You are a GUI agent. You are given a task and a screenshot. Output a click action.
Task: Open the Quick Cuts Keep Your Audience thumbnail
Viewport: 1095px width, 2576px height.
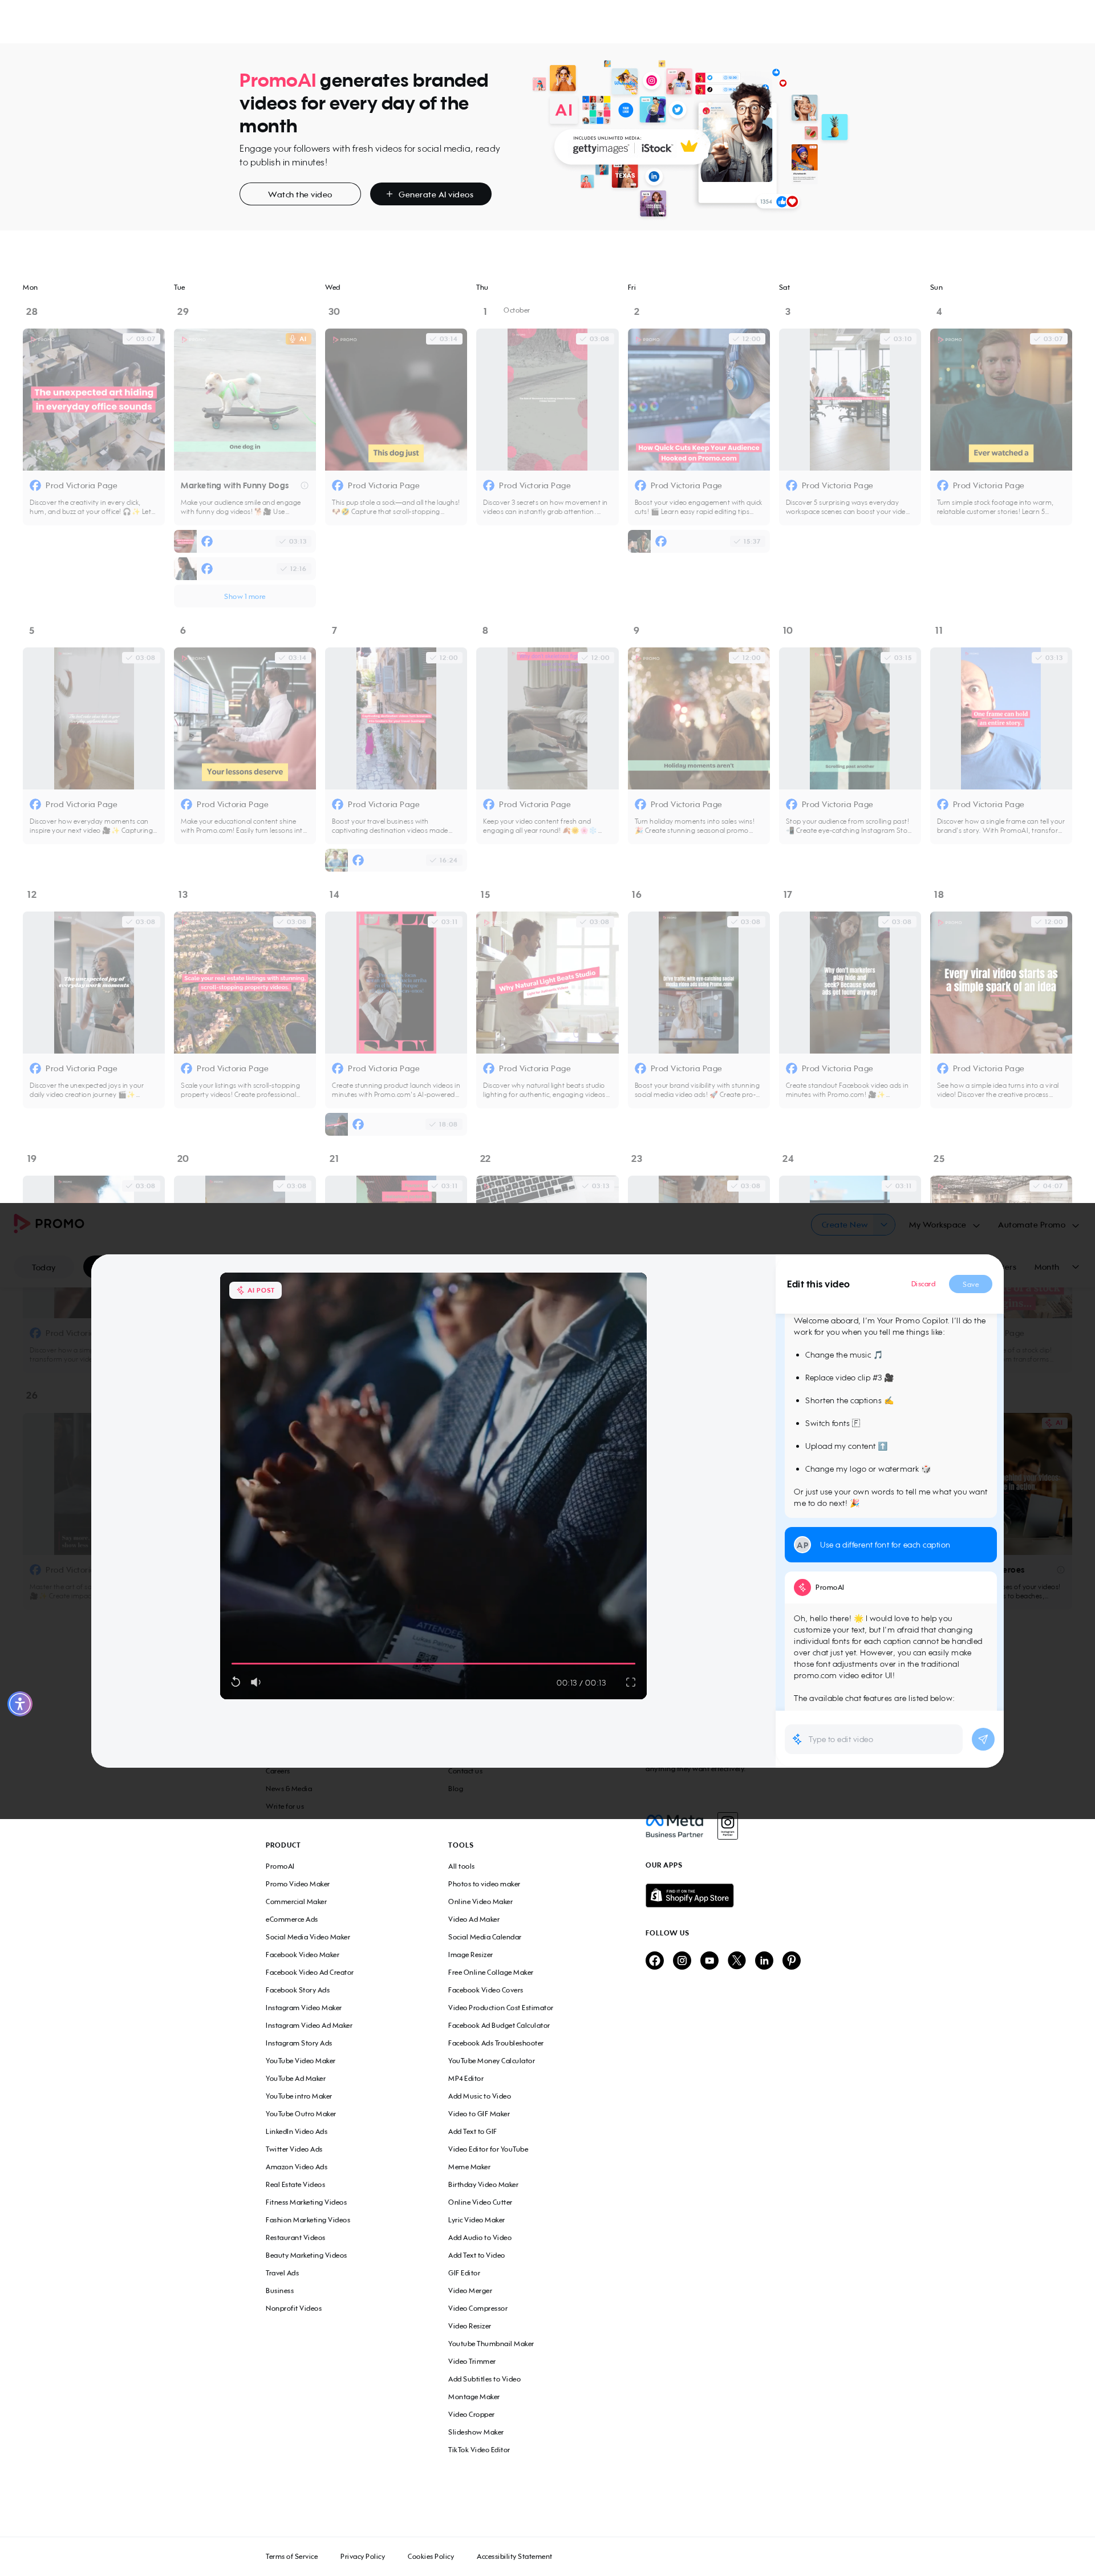click(699, 399)
